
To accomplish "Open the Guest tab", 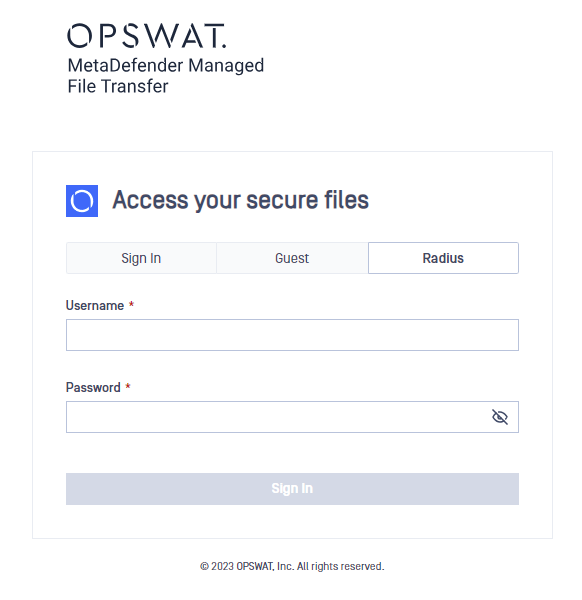I will (x=292, y=258).
